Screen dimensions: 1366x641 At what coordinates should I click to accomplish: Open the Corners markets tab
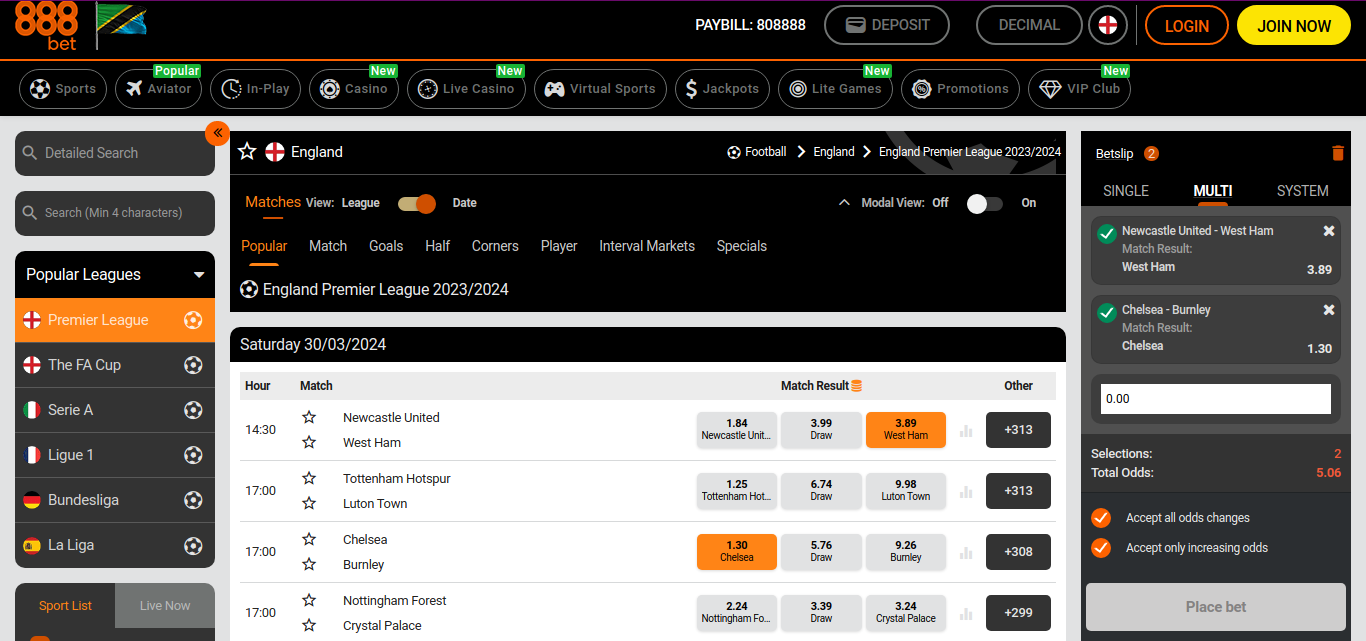coord(495,246)
